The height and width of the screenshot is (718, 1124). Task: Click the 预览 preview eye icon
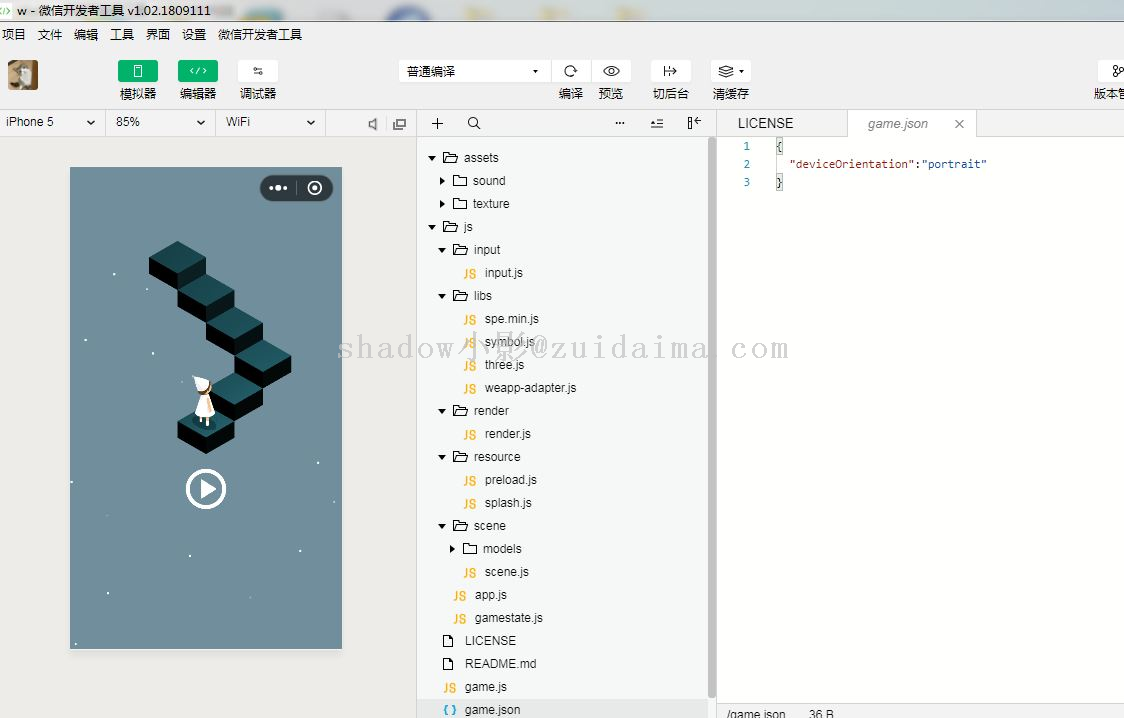point(611,71)
